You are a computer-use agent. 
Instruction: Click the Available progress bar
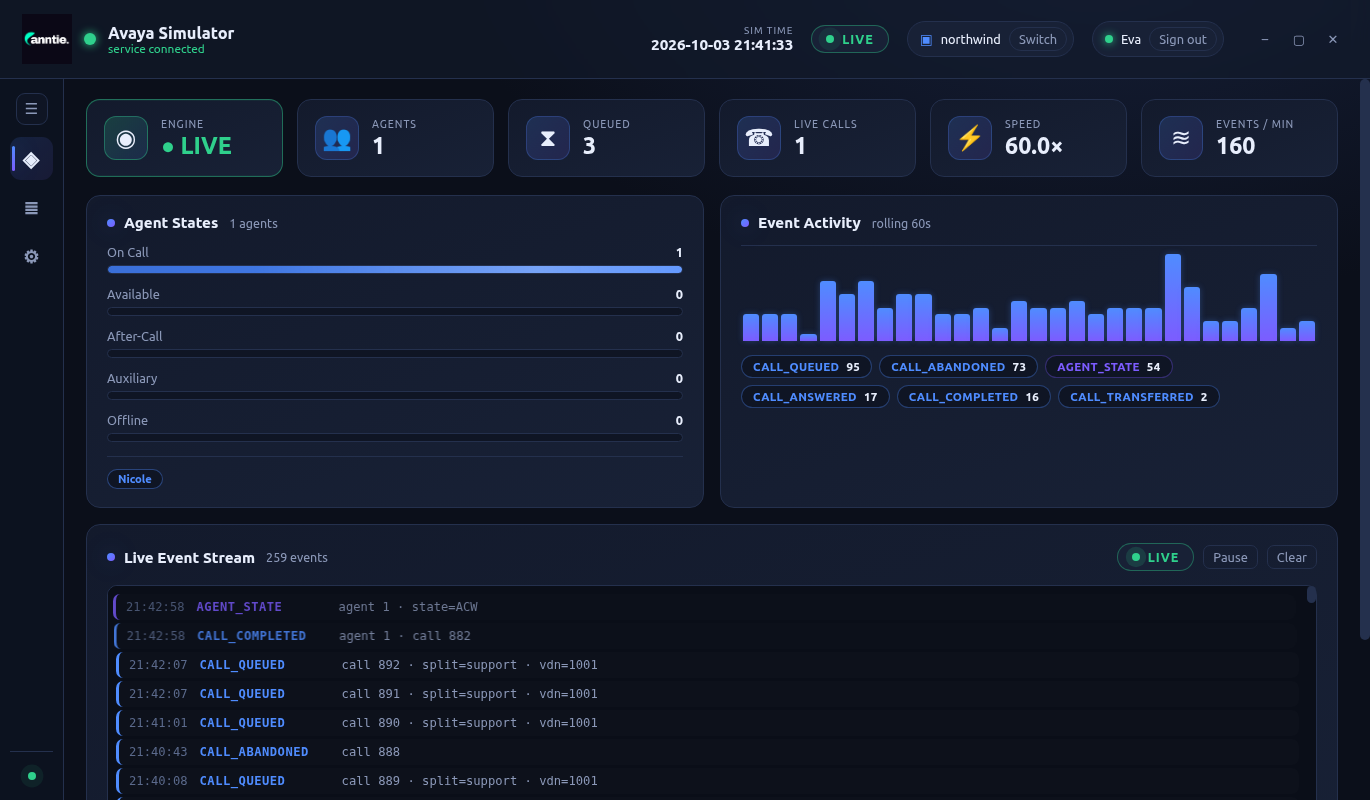395,311
